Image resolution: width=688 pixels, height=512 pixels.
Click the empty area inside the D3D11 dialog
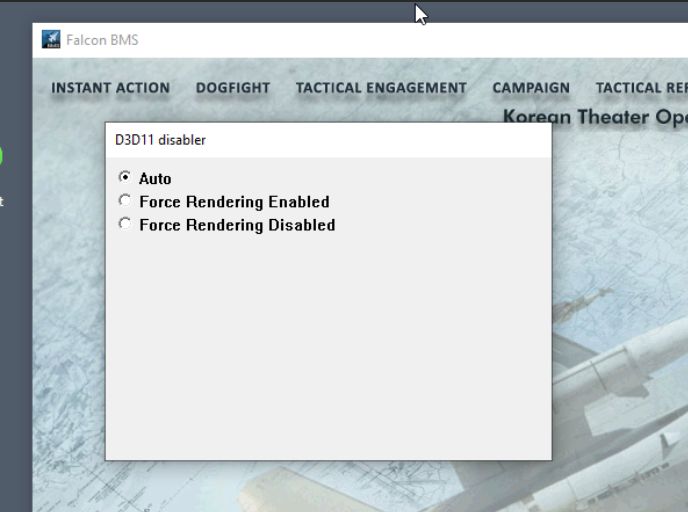click(x=328, y=350)
